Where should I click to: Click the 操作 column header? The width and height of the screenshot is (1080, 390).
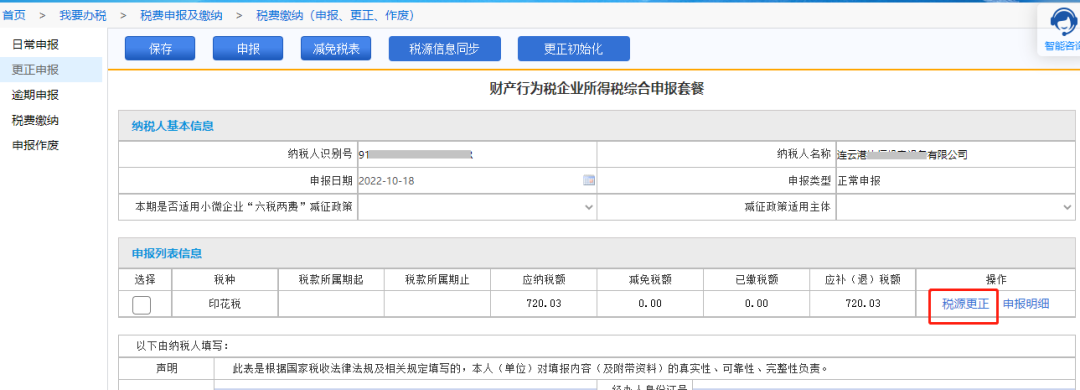pyautogui.click(x=996, y=279)
